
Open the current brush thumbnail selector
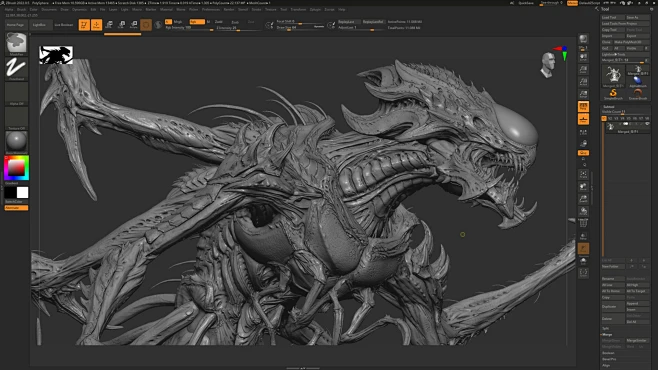(16, 44)
